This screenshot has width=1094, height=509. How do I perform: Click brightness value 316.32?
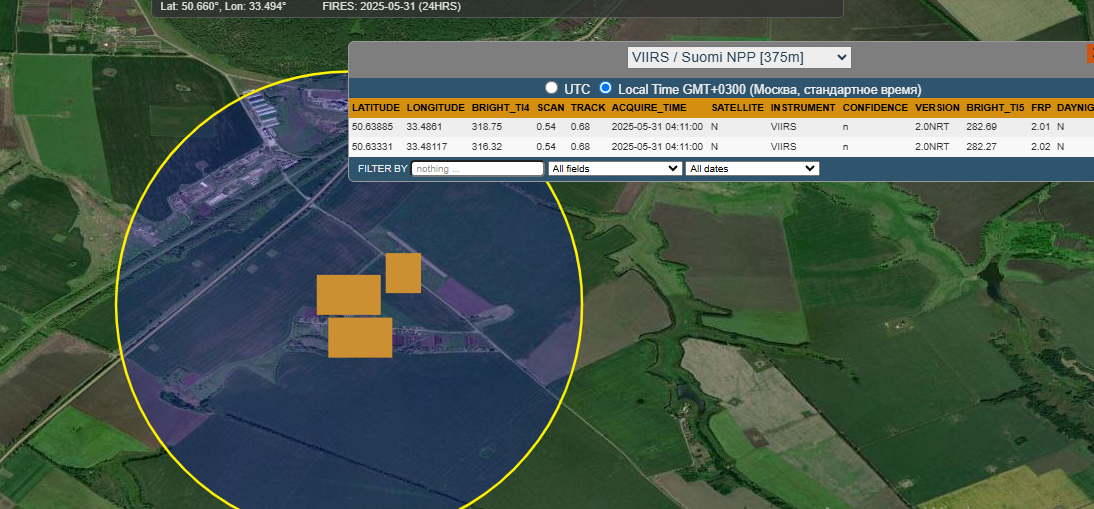point(486,146)
